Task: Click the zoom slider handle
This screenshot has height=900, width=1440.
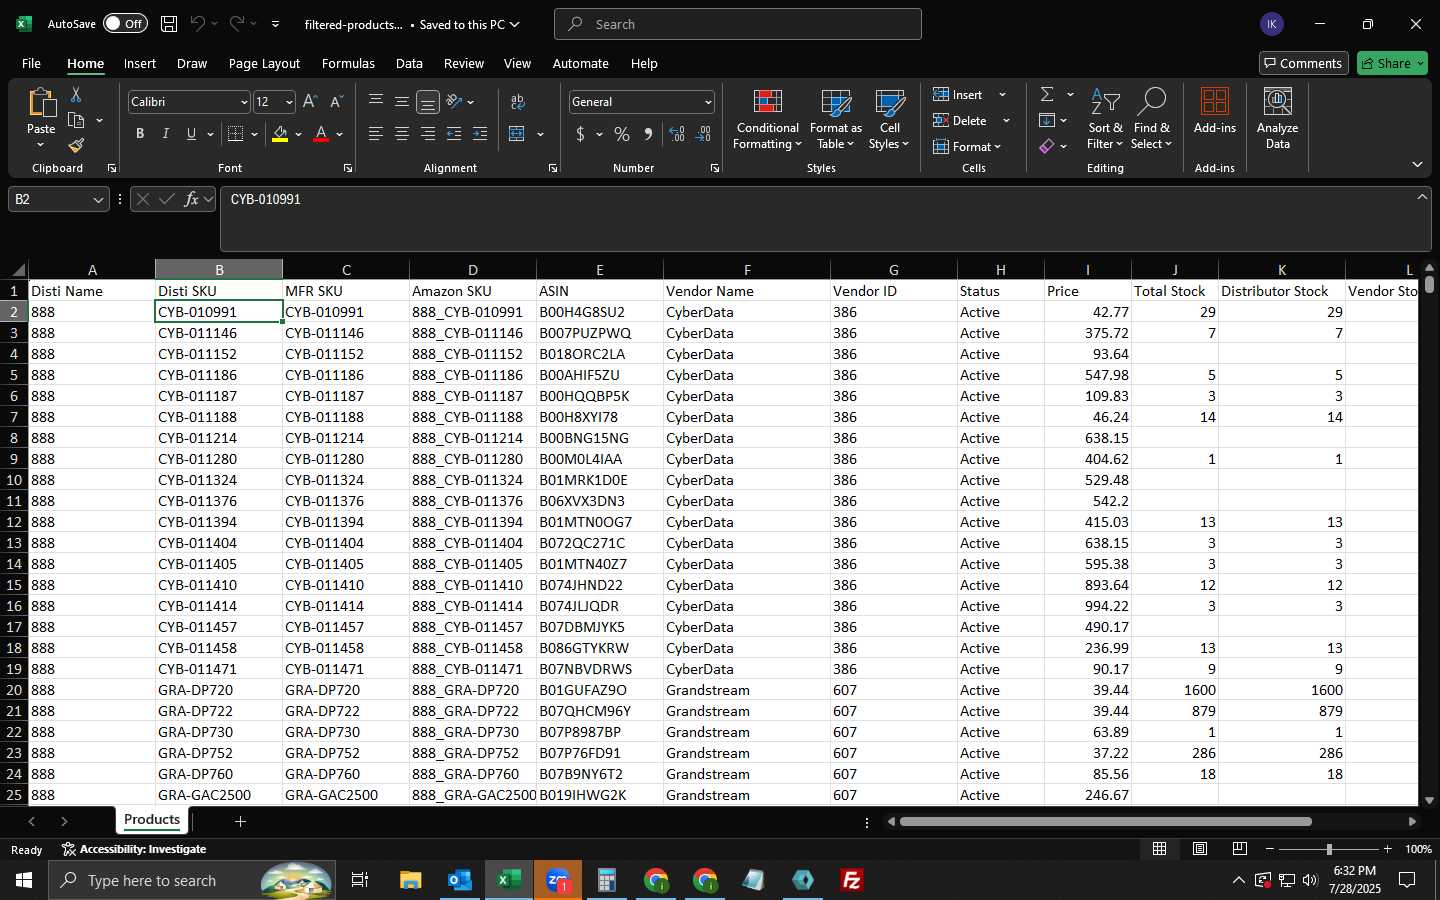Action: click(x=1329, y=849)
